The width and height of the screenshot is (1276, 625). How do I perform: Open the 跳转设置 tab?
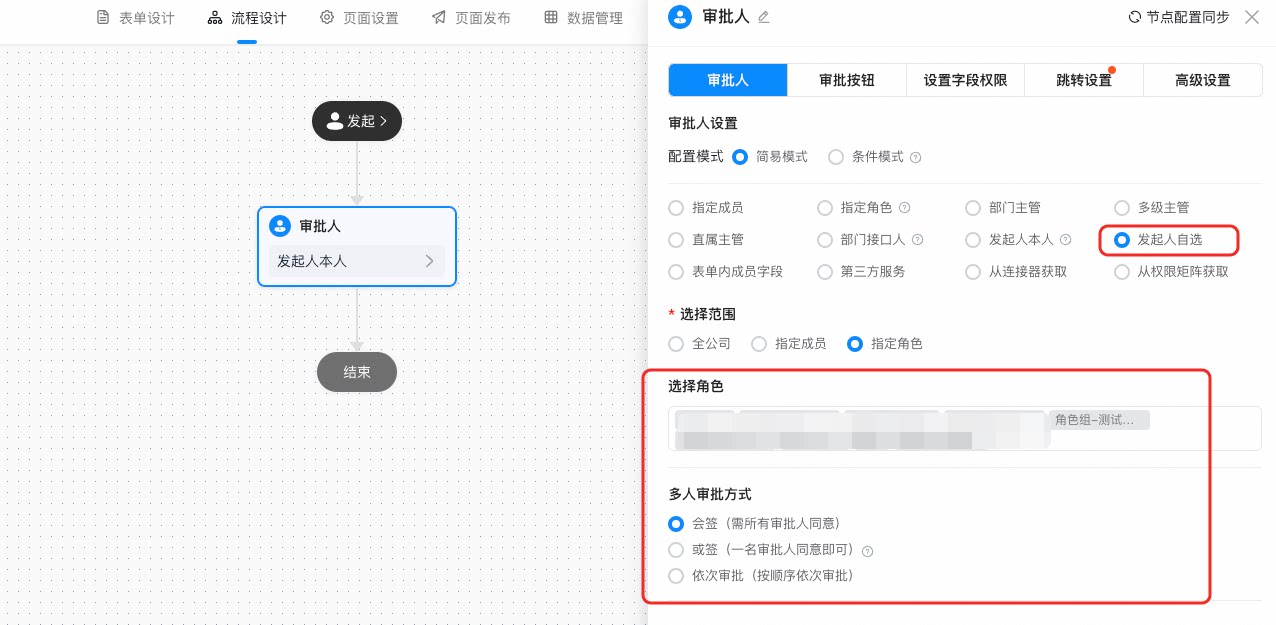point(1084,80)
